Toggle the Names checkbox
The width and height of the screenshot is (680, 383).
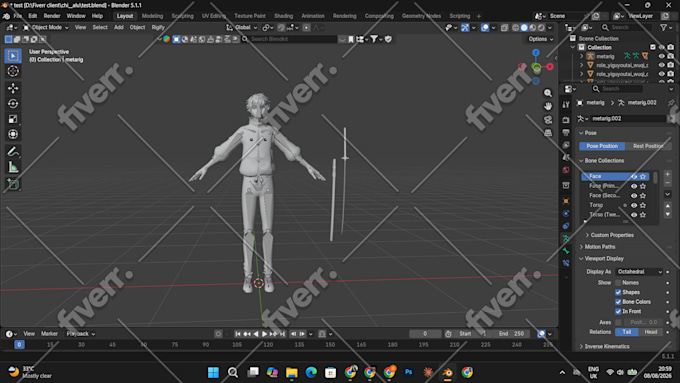pyautogui.click(x=618, y=283)
